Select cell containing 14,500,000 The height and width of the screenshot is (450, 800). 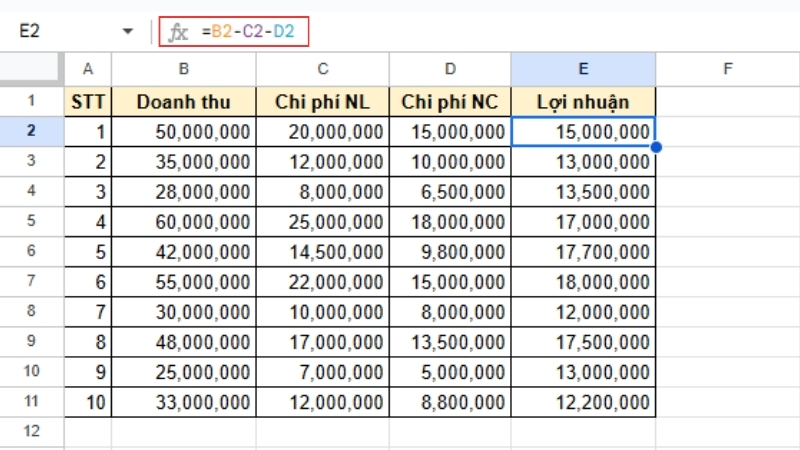pyautogui.click(x=322, y=251)
